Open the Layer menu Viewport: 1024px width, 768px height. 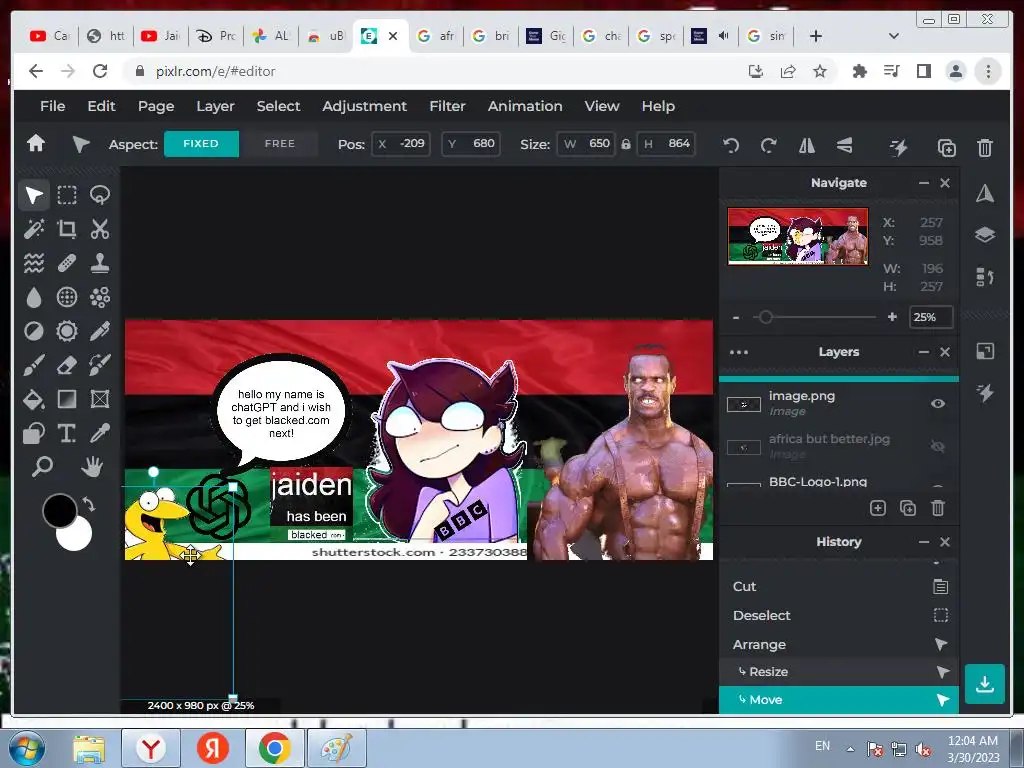click(x=216, y=106)
